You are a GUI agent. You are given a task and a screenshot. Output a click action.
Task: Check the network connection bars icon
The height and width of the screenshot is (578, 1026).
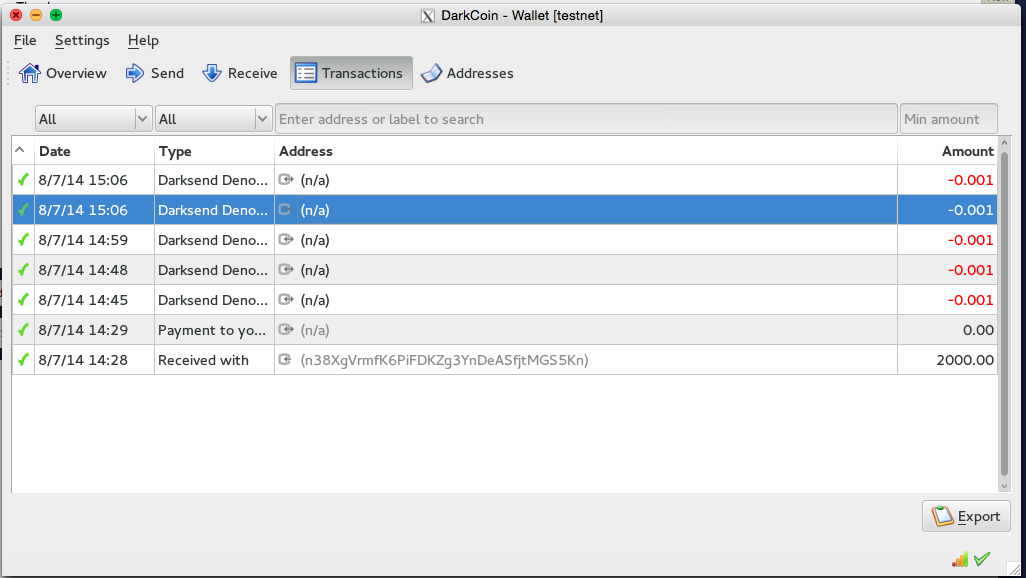pos(960,559)
